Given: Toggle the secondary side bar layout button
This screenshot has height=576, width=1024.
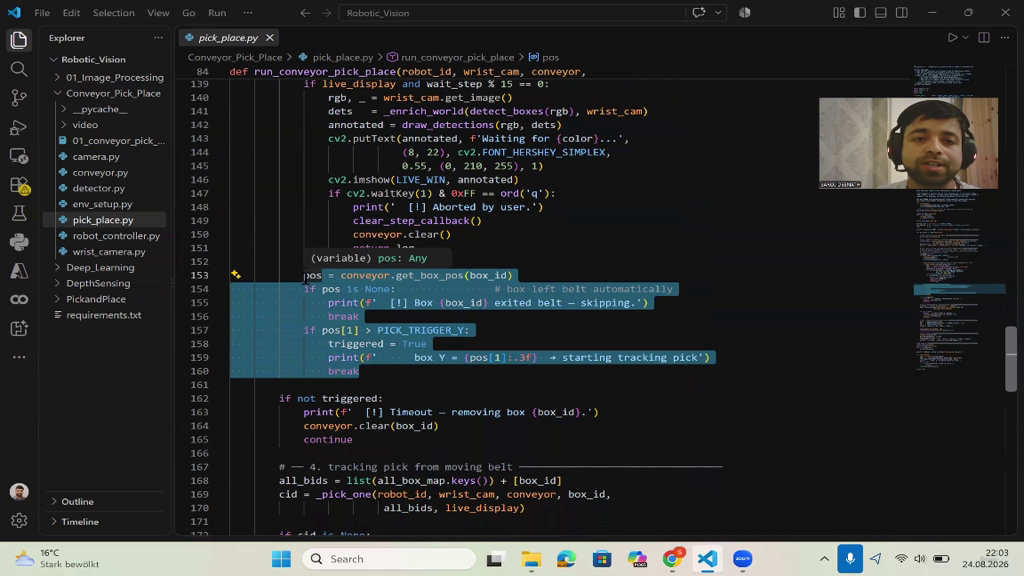Looking at the screenshot, I should pyautogui.click(x=901, y=13).
